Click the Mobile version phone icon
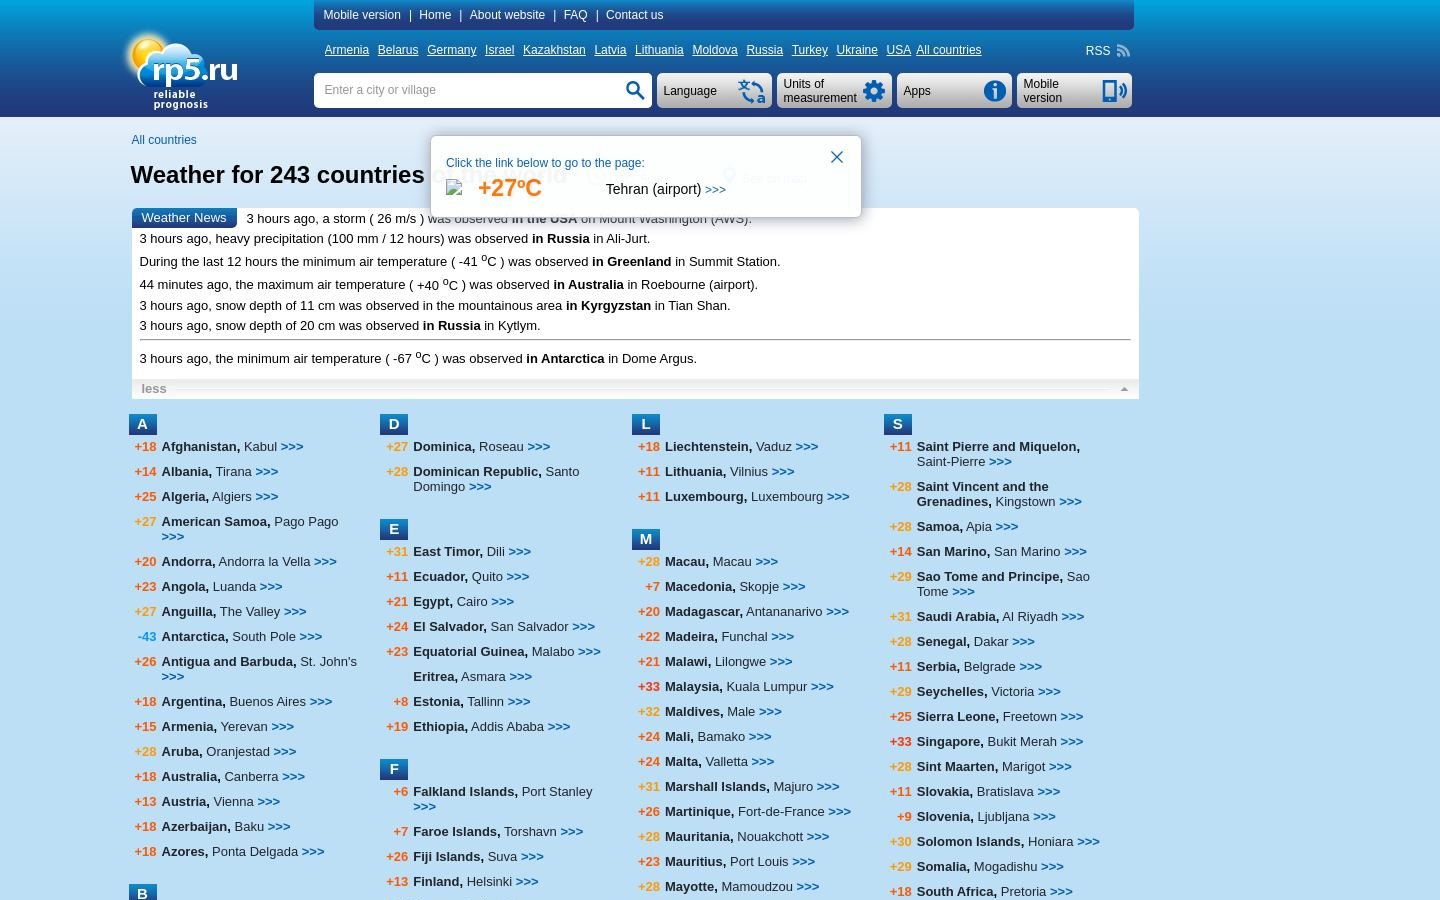This screenshot has width=1440, height=900. tap(1114, 91)
